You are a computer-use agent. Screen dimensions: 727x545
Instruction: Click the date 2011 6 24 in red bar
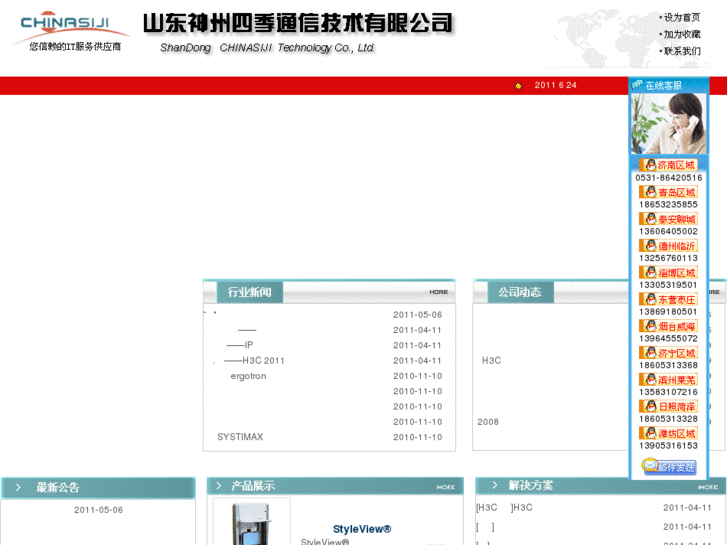(x=555, y=85)
